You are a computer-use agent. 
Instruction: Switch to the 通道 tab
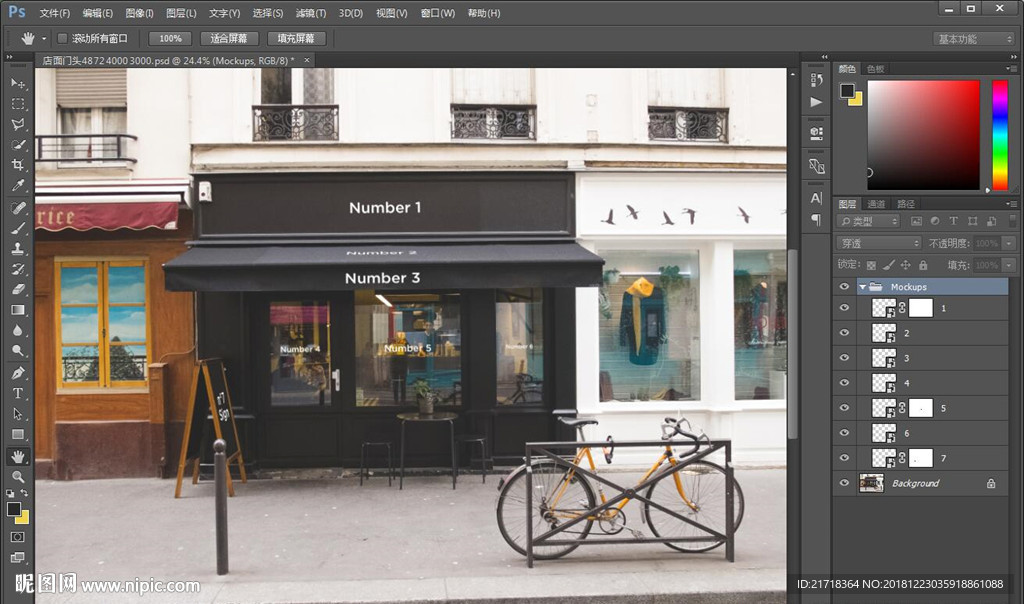click(x=876, y=203)
